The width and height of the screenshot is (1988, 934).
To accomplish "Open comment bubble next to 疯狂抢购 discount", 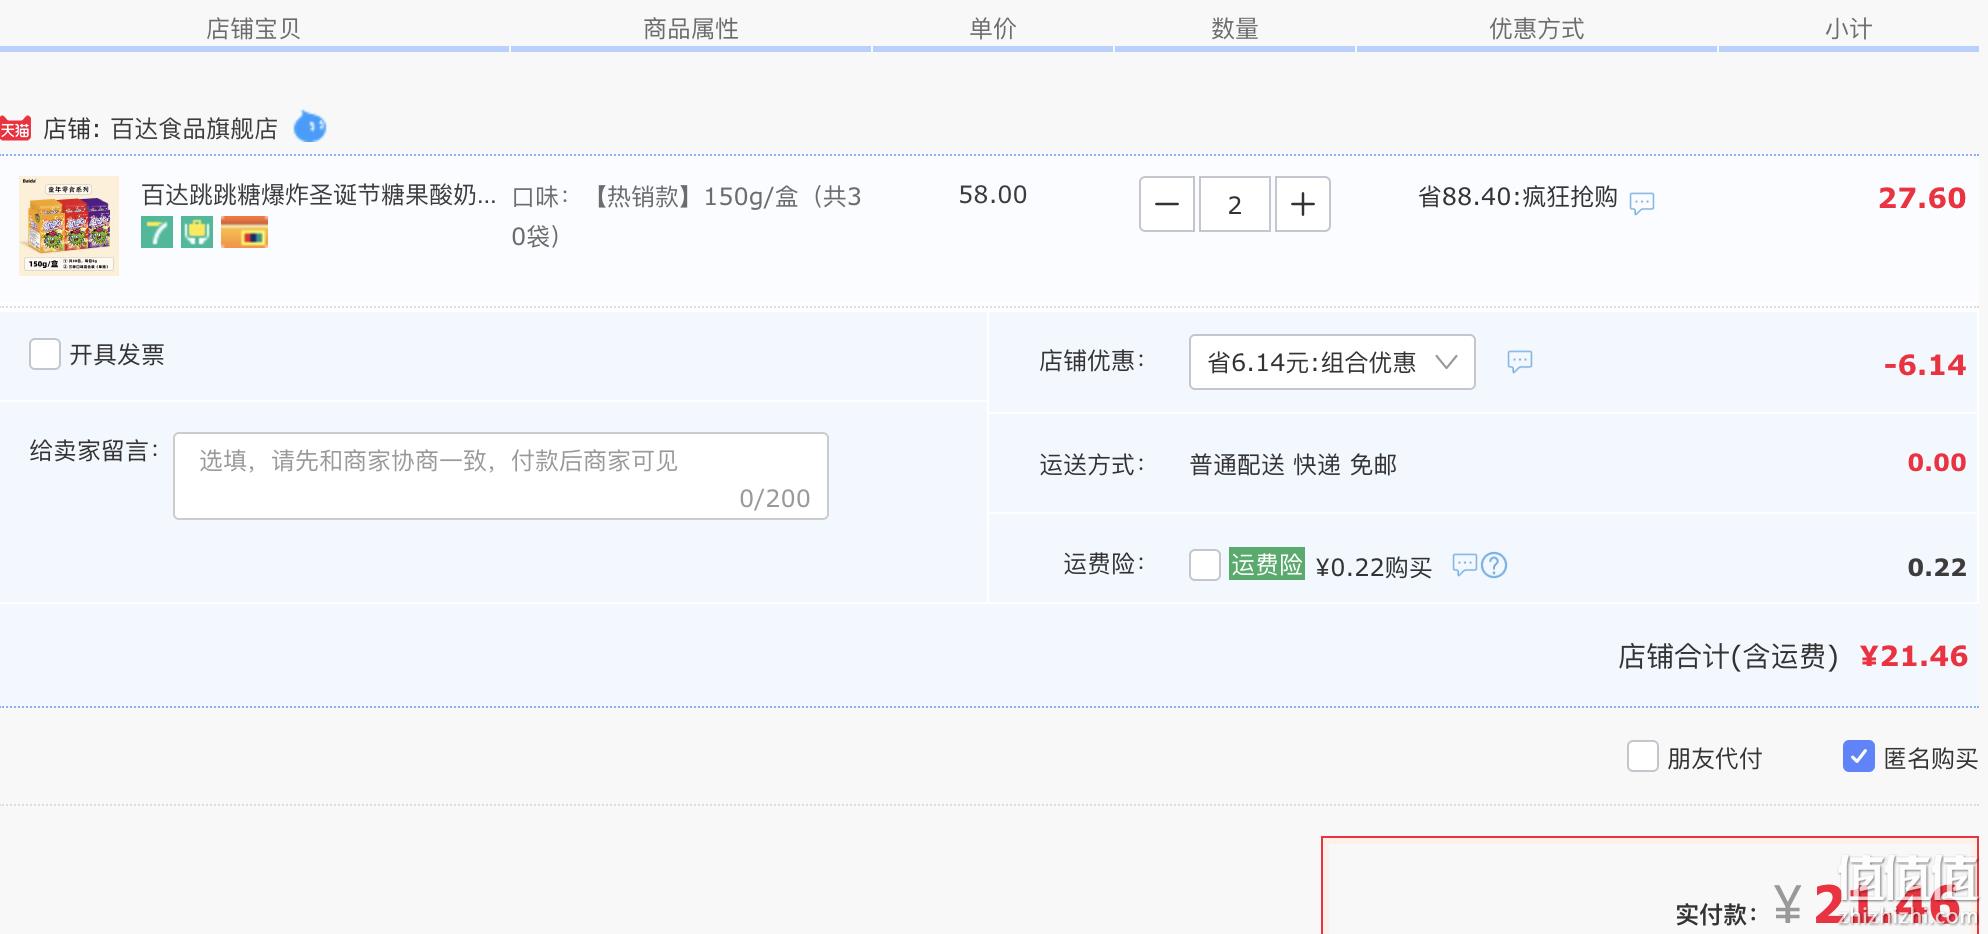I will pyautogui.click(x=1642, y=203).
